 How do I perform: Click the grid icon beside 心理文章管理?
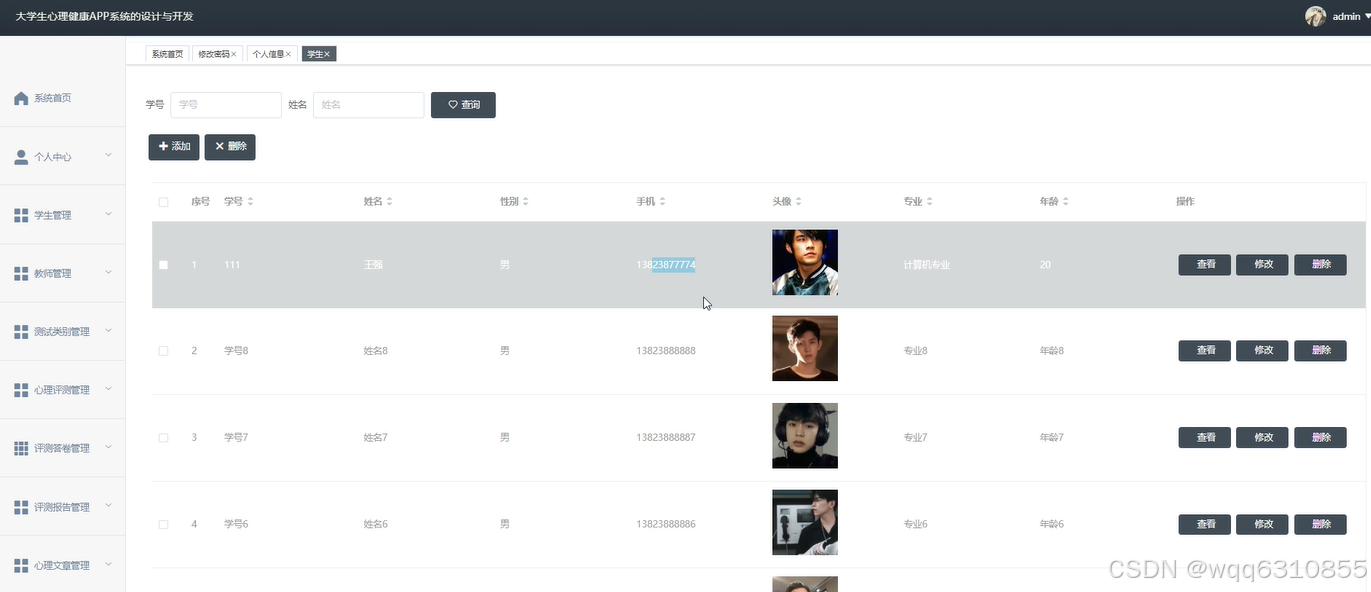click(x=21, y=565)
